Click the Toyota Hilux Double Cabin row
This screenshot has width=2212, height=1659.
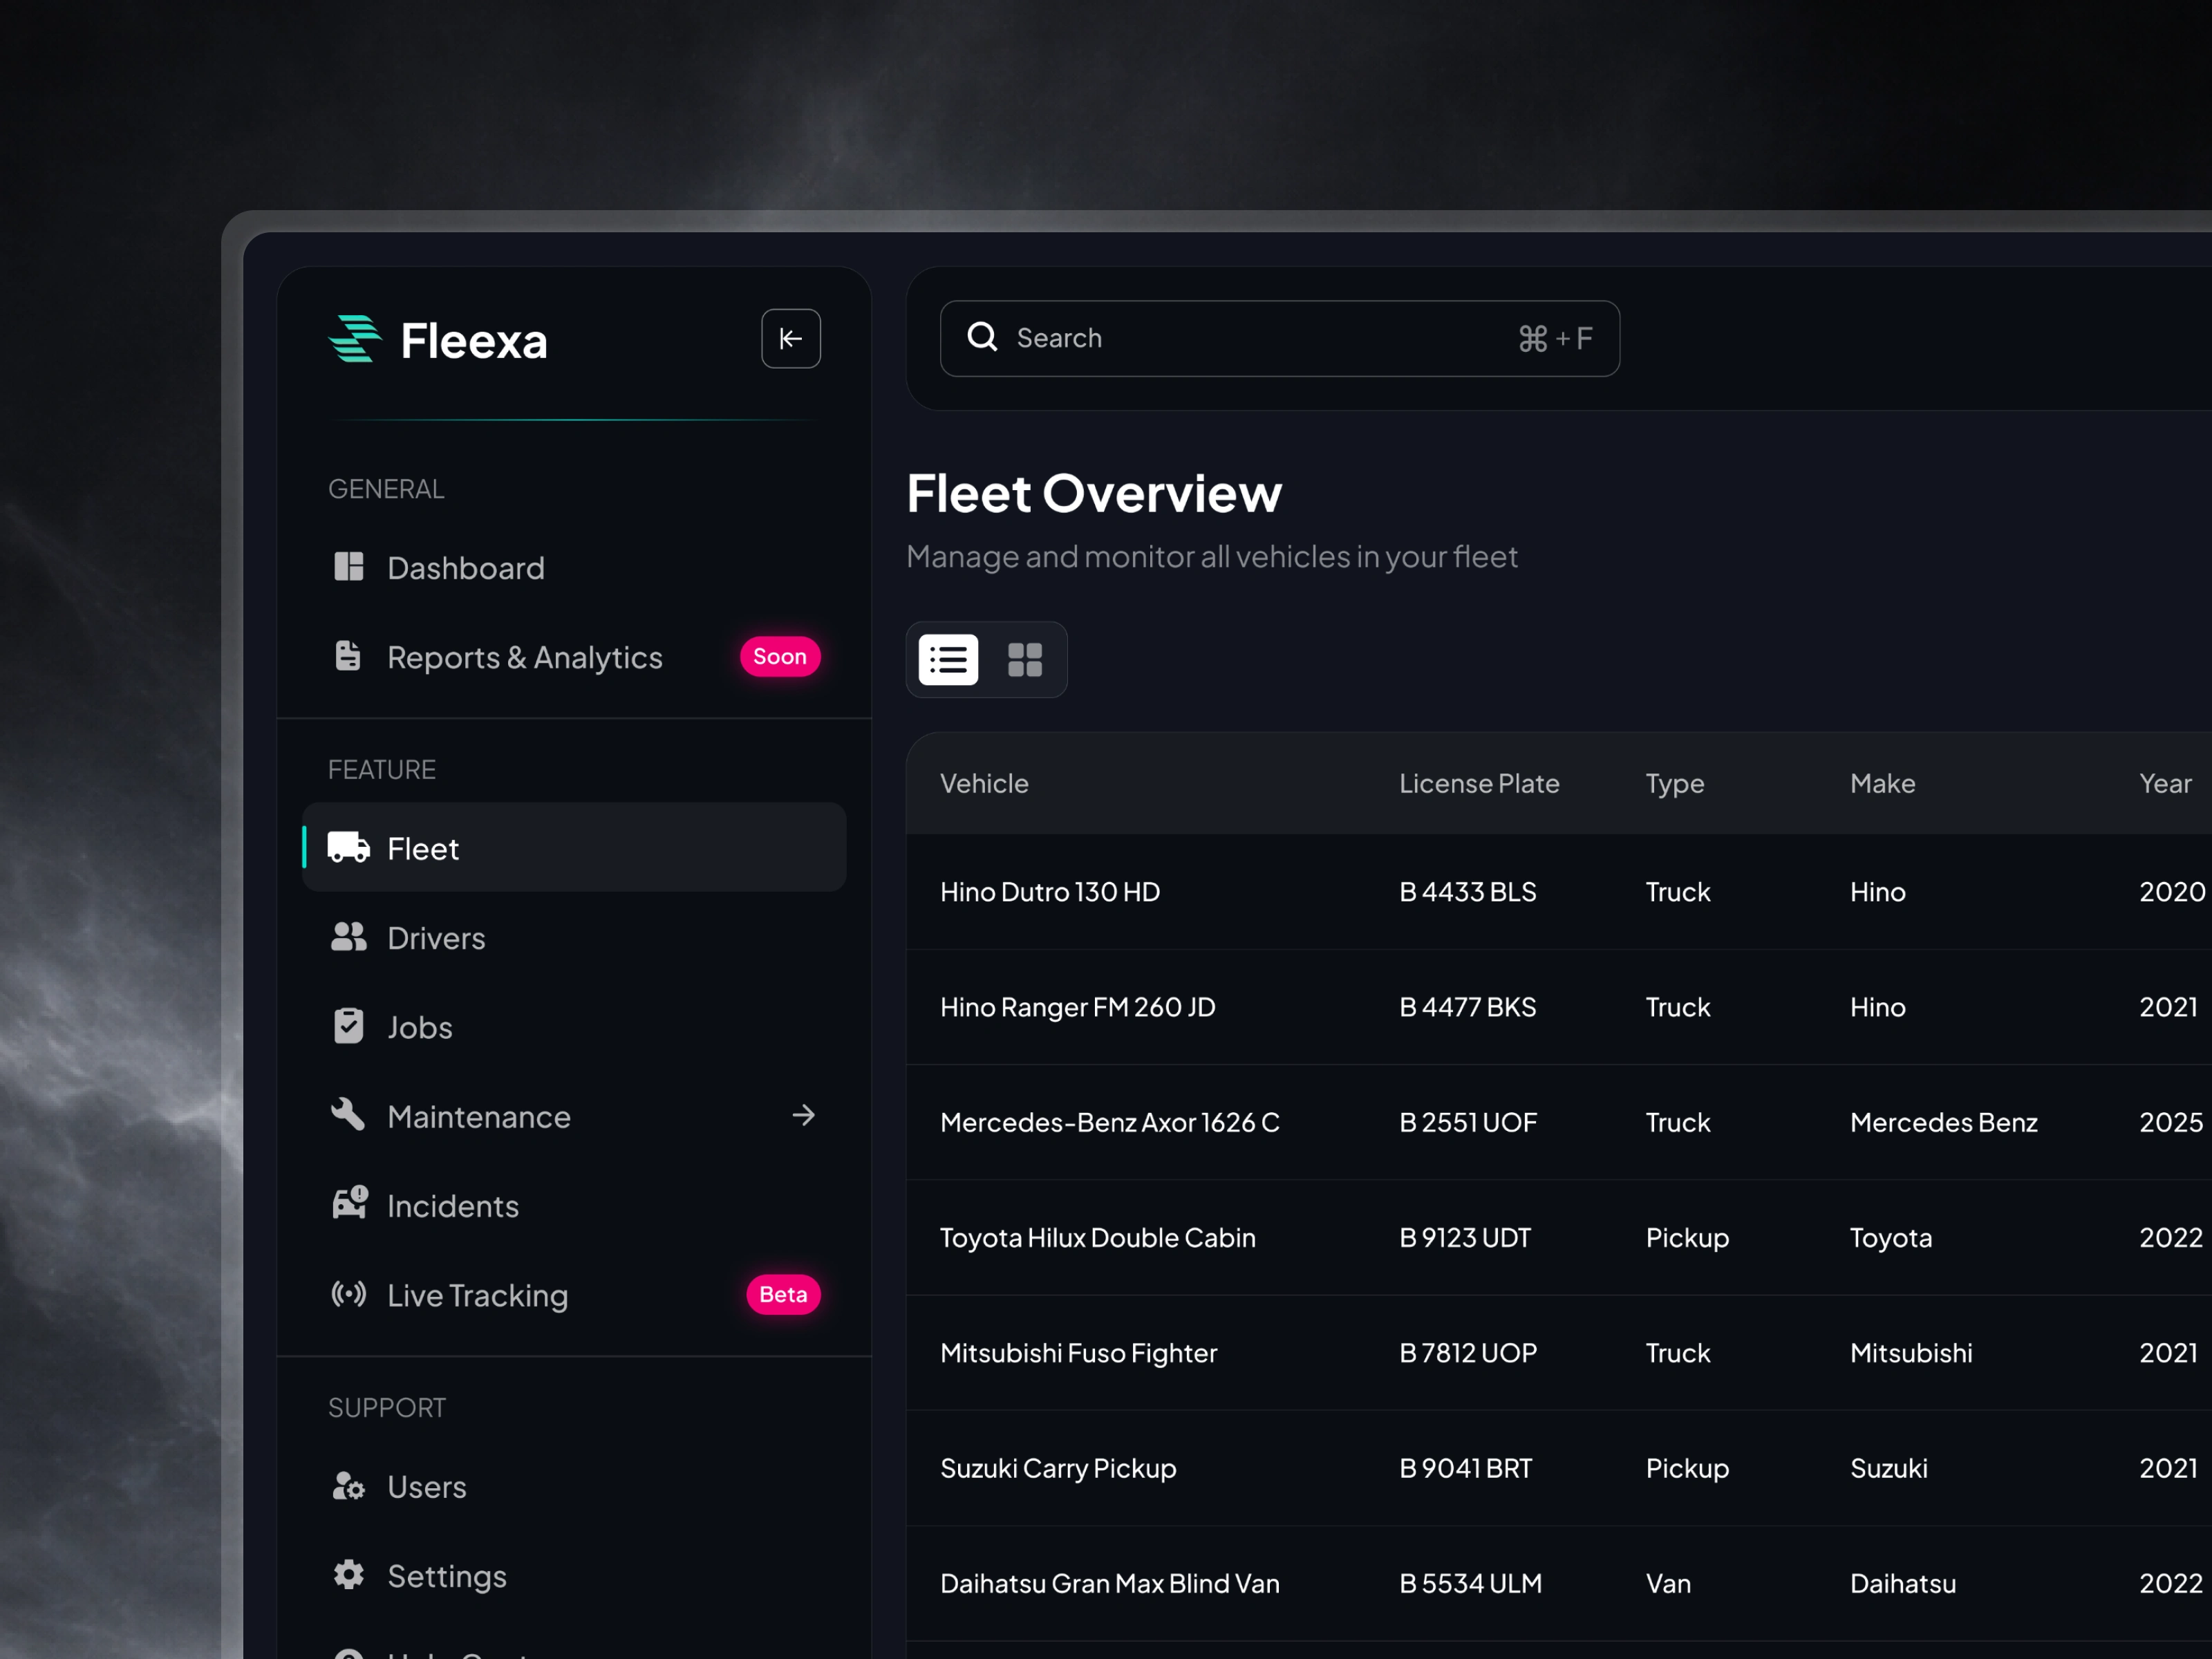click(x=1097, y=1237)
